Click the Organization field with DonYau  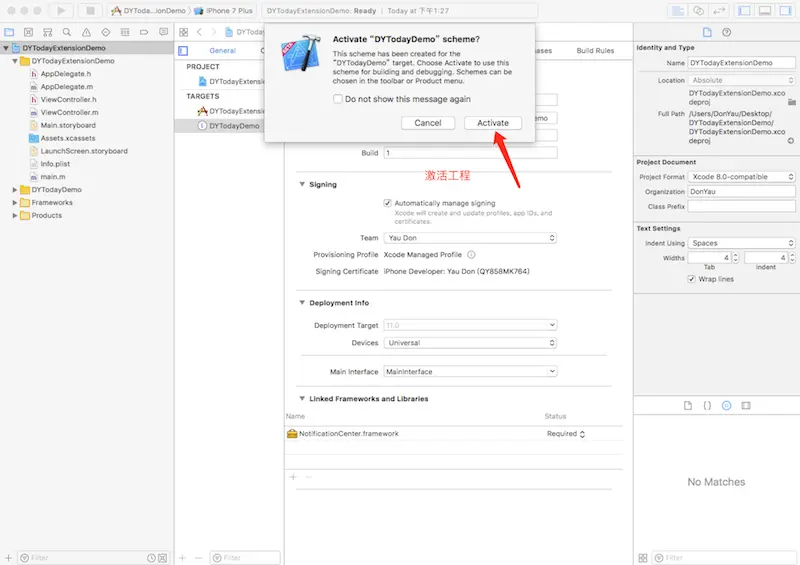pos(741,191)
